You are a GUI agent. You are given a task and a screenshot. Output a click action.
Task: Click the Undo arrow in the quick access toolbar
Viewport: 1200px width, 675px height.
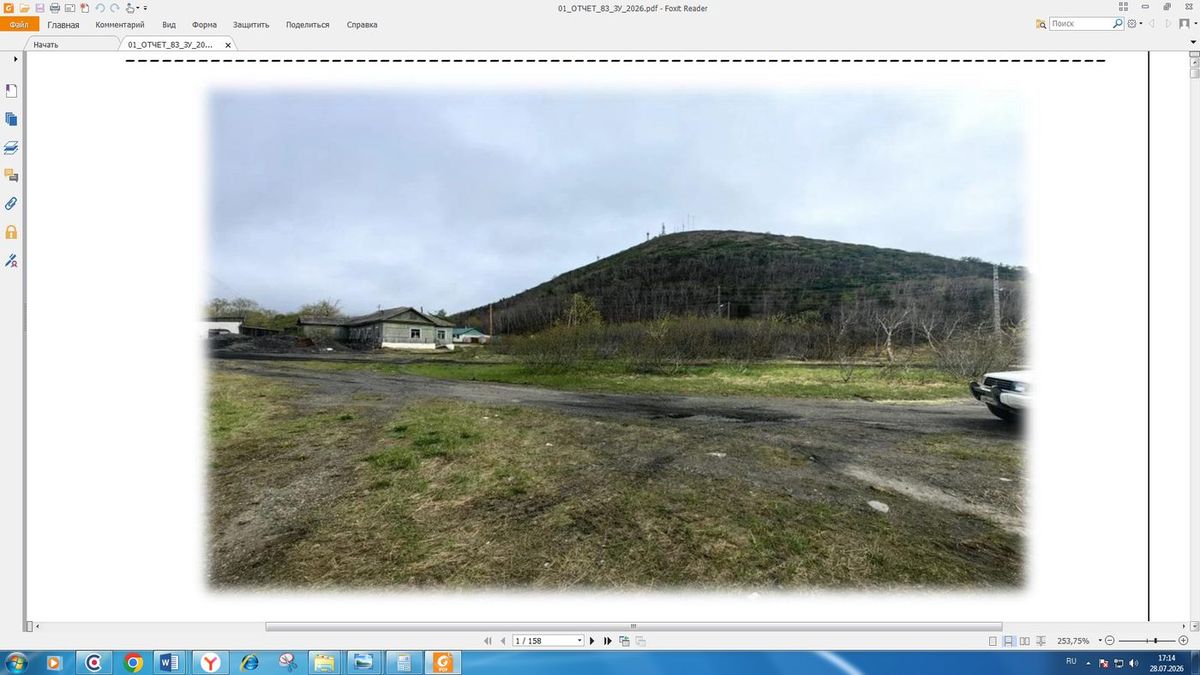click(100, 7)
